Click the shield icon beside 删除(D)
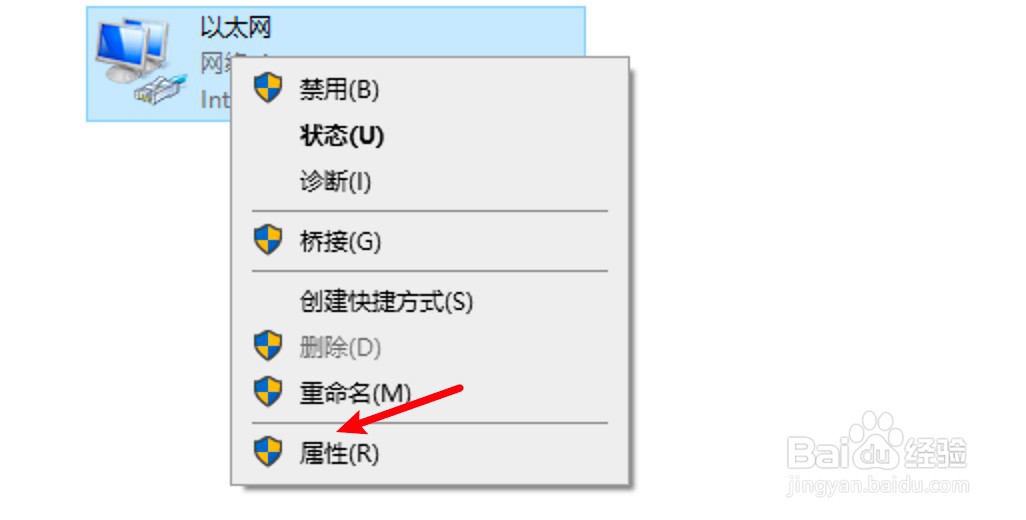Screen dimensions: 1026x520 [268, 346]
